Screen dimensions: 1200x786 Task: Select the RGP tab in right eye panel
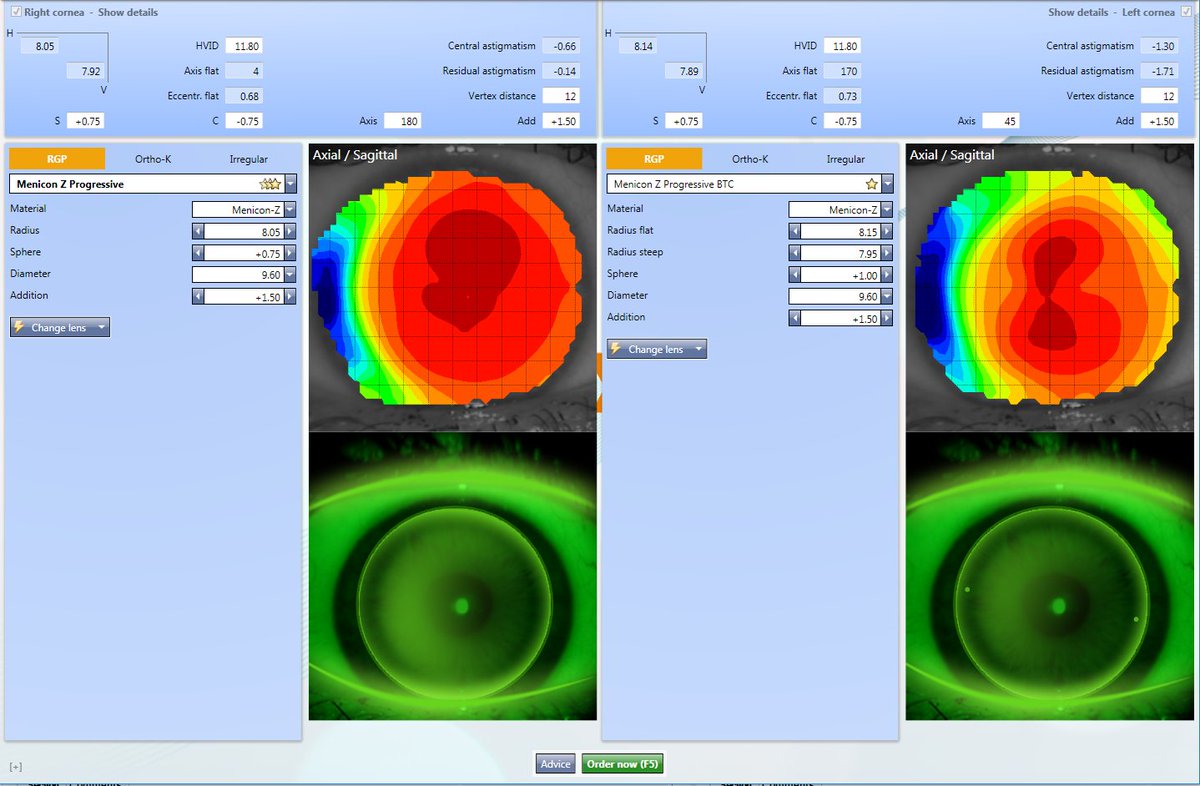pyautogui.click(x=57, y=159)
